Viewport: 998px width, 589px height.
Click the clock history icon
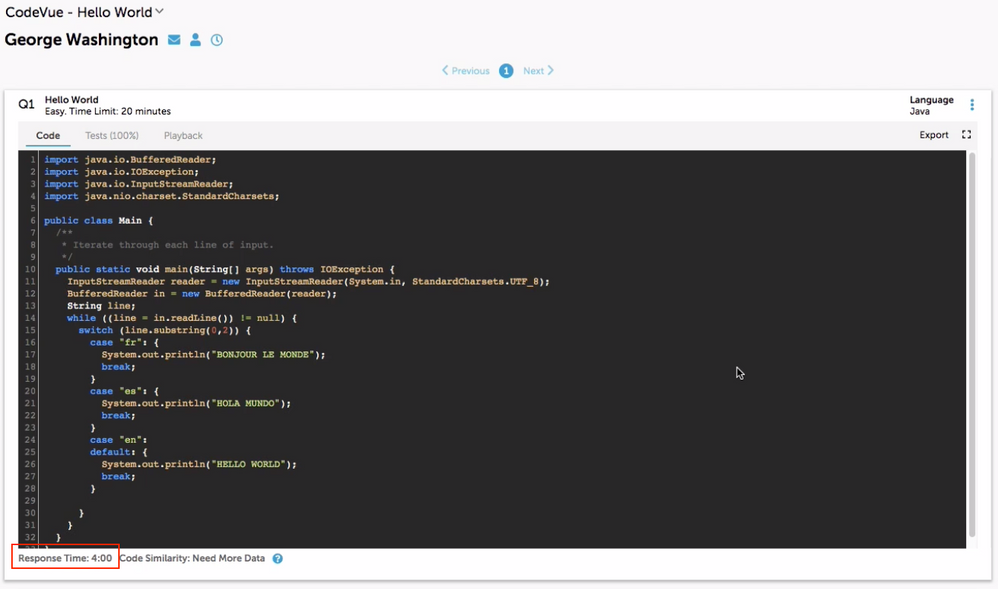(x=217, y=40)
